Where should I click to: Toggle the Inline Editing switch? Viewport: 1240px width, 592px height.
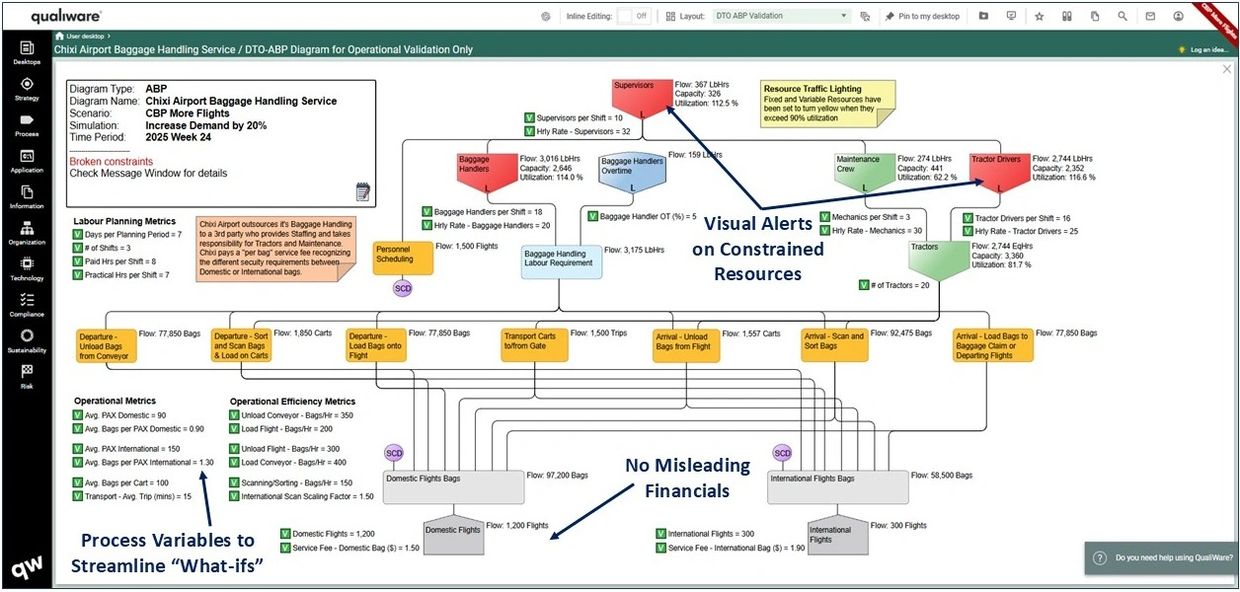click(x=632, y=17)
